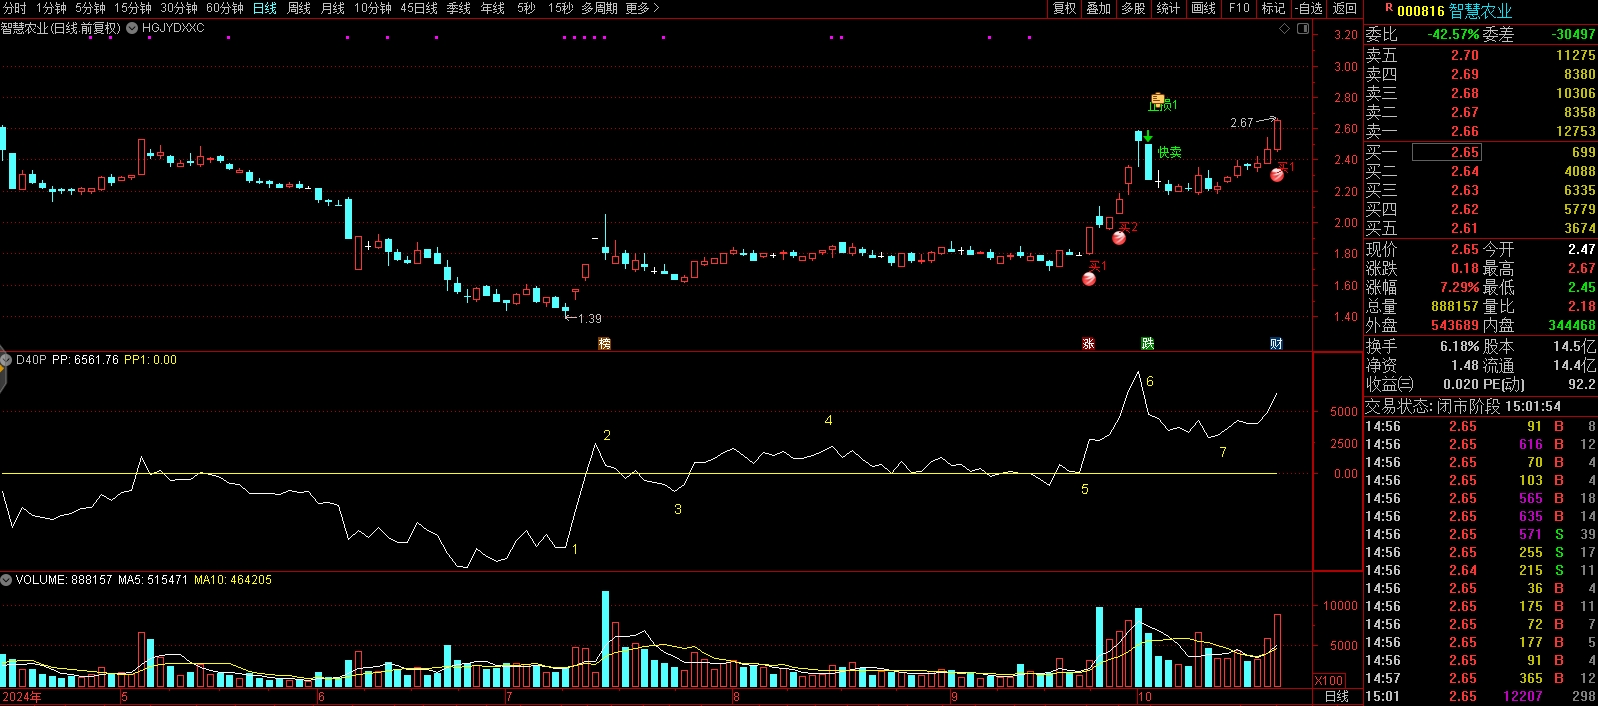Switch to 季线 quarterly chart
The image size is (1598, 706).
[459, 8]
